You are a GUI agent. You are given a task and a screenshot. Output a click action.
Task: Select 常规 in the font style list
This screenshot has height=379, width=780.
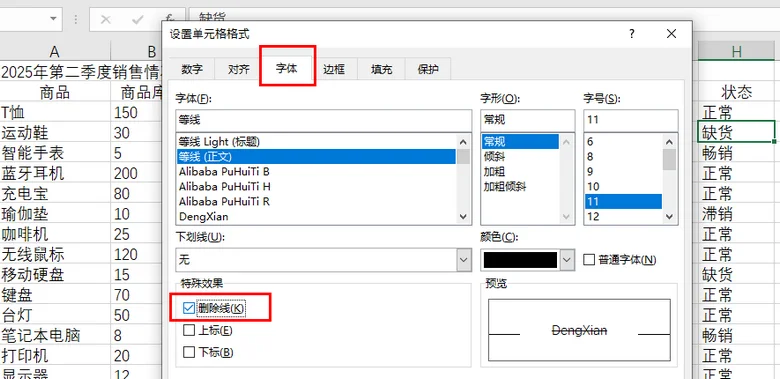[520, 142]
